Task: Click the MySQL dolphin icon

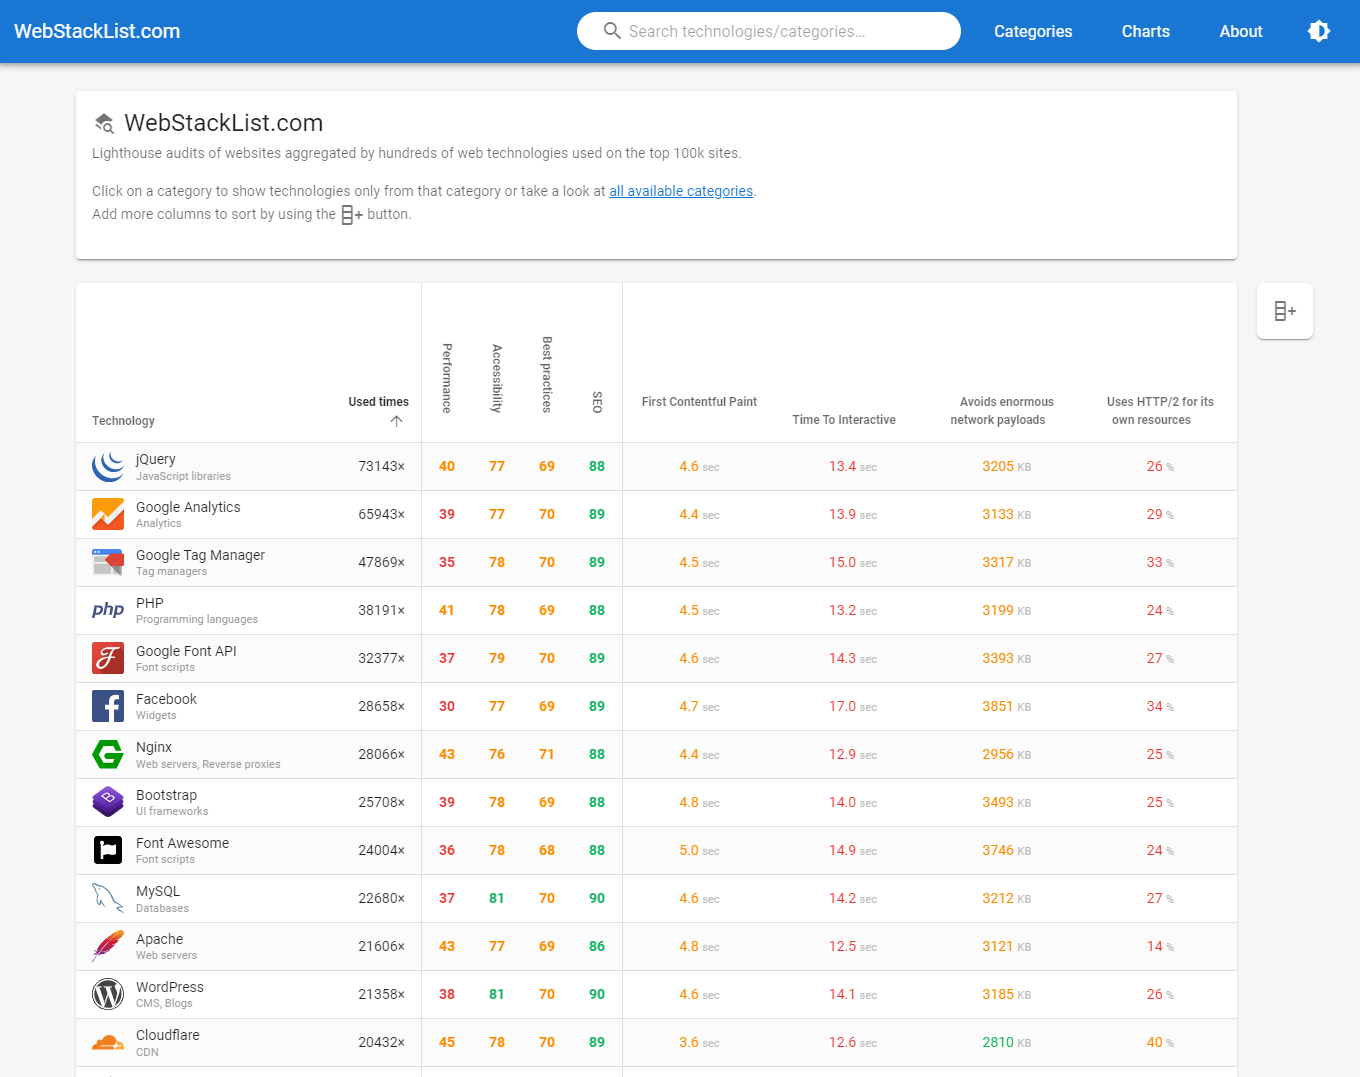Action: (107, 898)
